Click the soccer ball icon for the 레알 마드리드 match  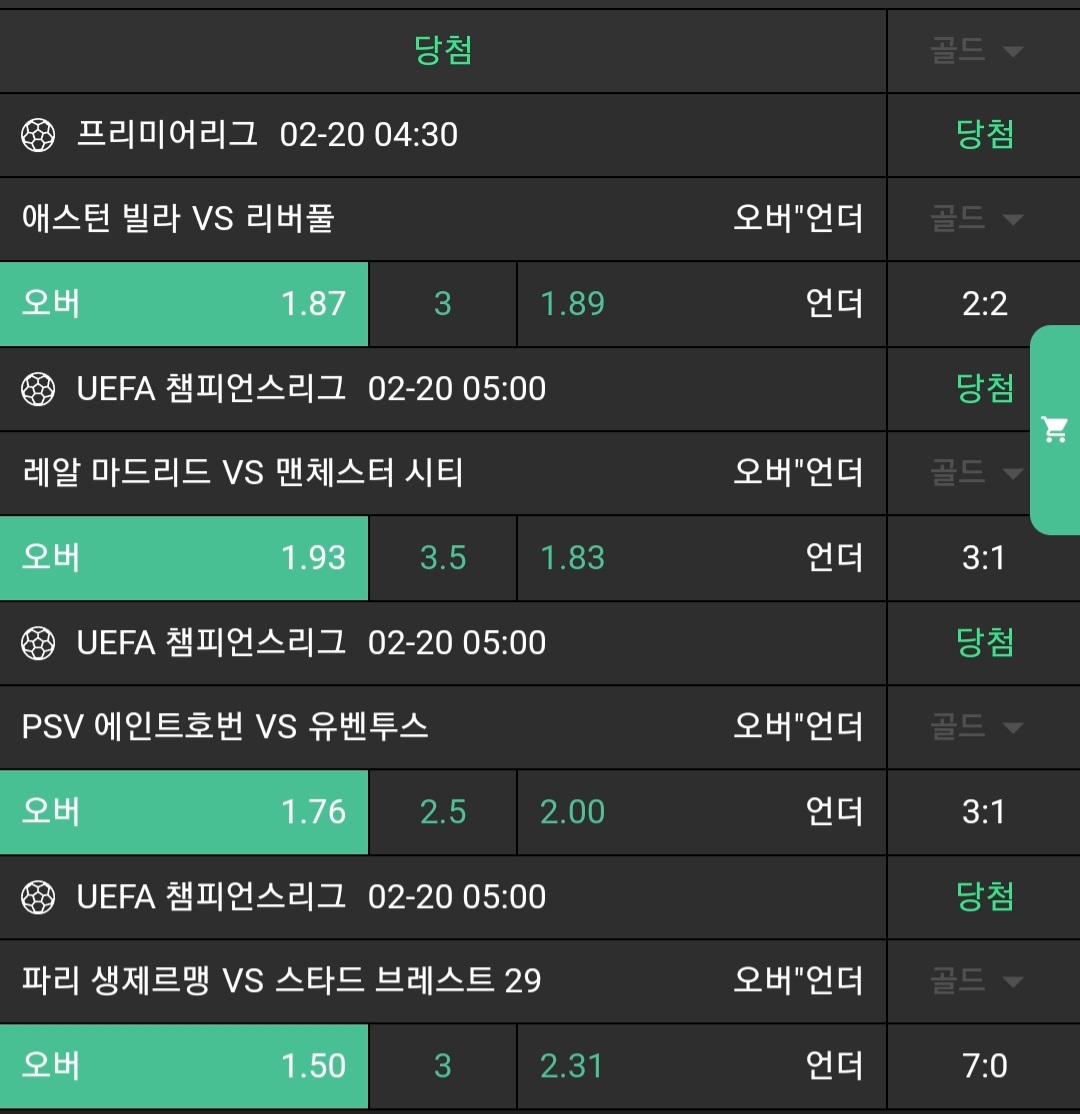tap(38, 389)
